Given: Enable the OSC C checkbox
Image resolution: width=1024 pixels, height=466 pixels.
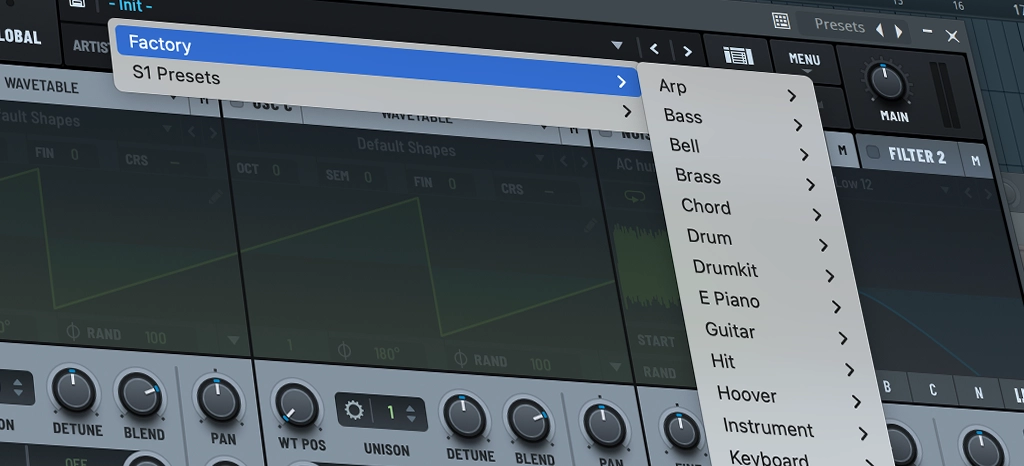Looking at the screenshot, I should (236, 102).
